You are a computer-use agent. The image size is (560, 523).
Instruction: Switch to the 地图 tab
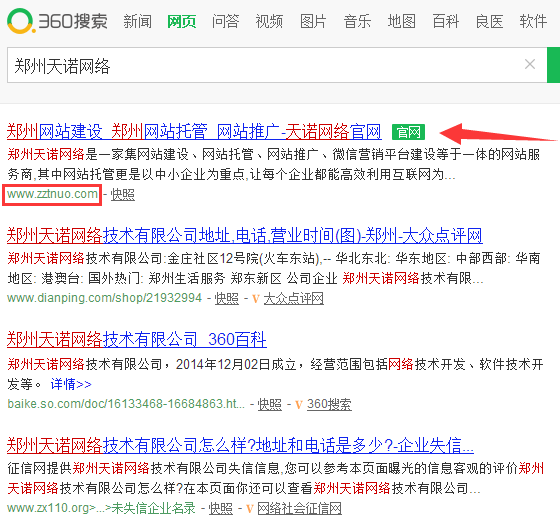pyautogui.click(x=401, y=21)
